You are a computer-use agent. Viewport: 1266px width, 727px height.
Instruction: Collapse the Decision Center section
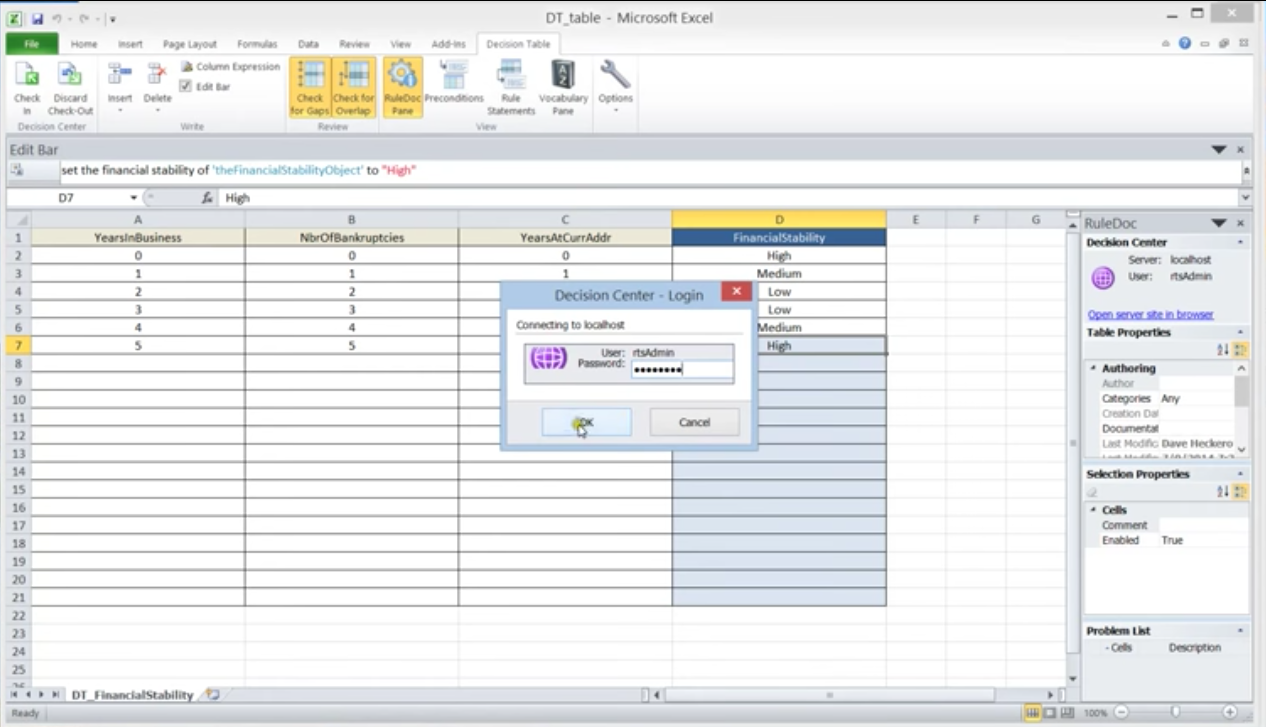[x=1241, y=242]
